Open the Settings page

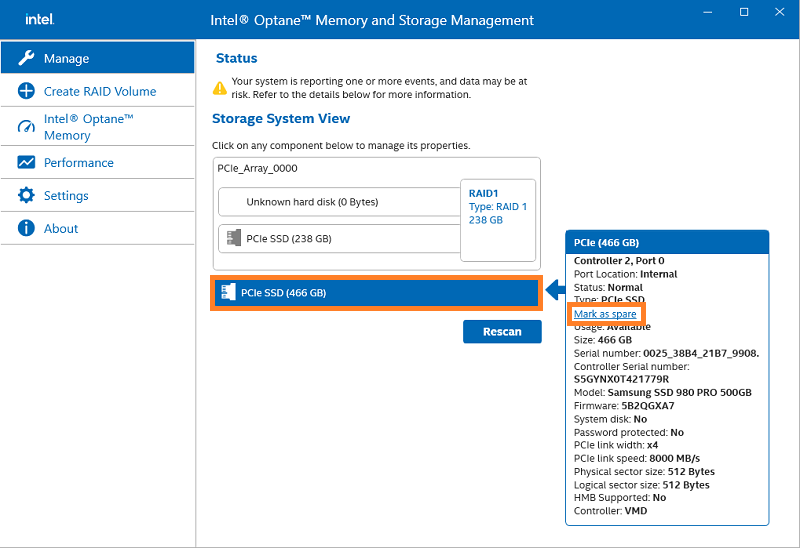click(97, 195)
